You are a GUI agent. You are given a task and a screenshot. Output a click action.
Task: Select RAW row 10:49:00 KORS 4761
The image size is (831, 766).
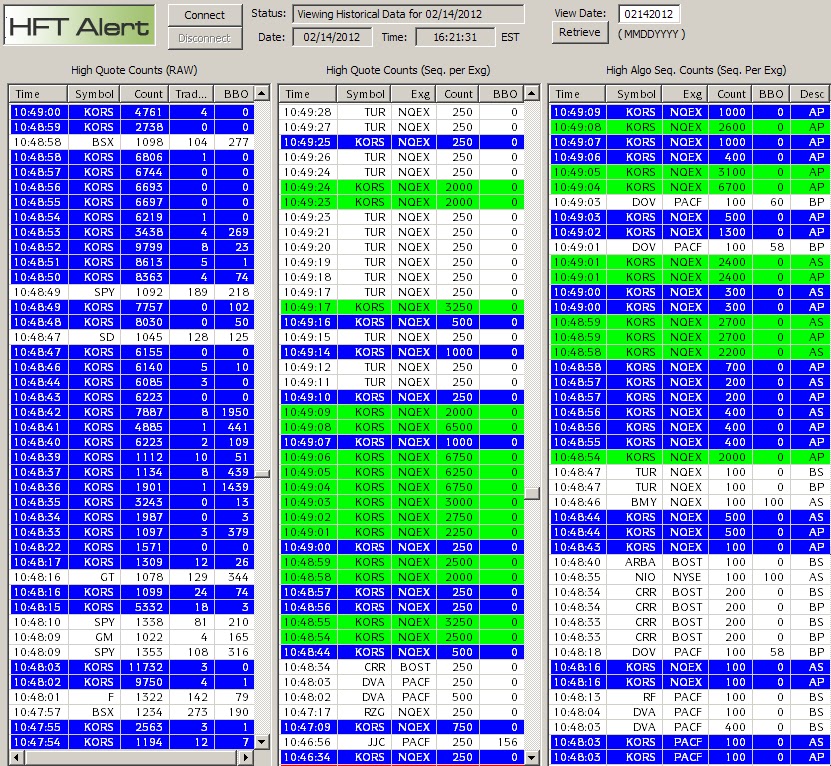click(x=132, y=112)
